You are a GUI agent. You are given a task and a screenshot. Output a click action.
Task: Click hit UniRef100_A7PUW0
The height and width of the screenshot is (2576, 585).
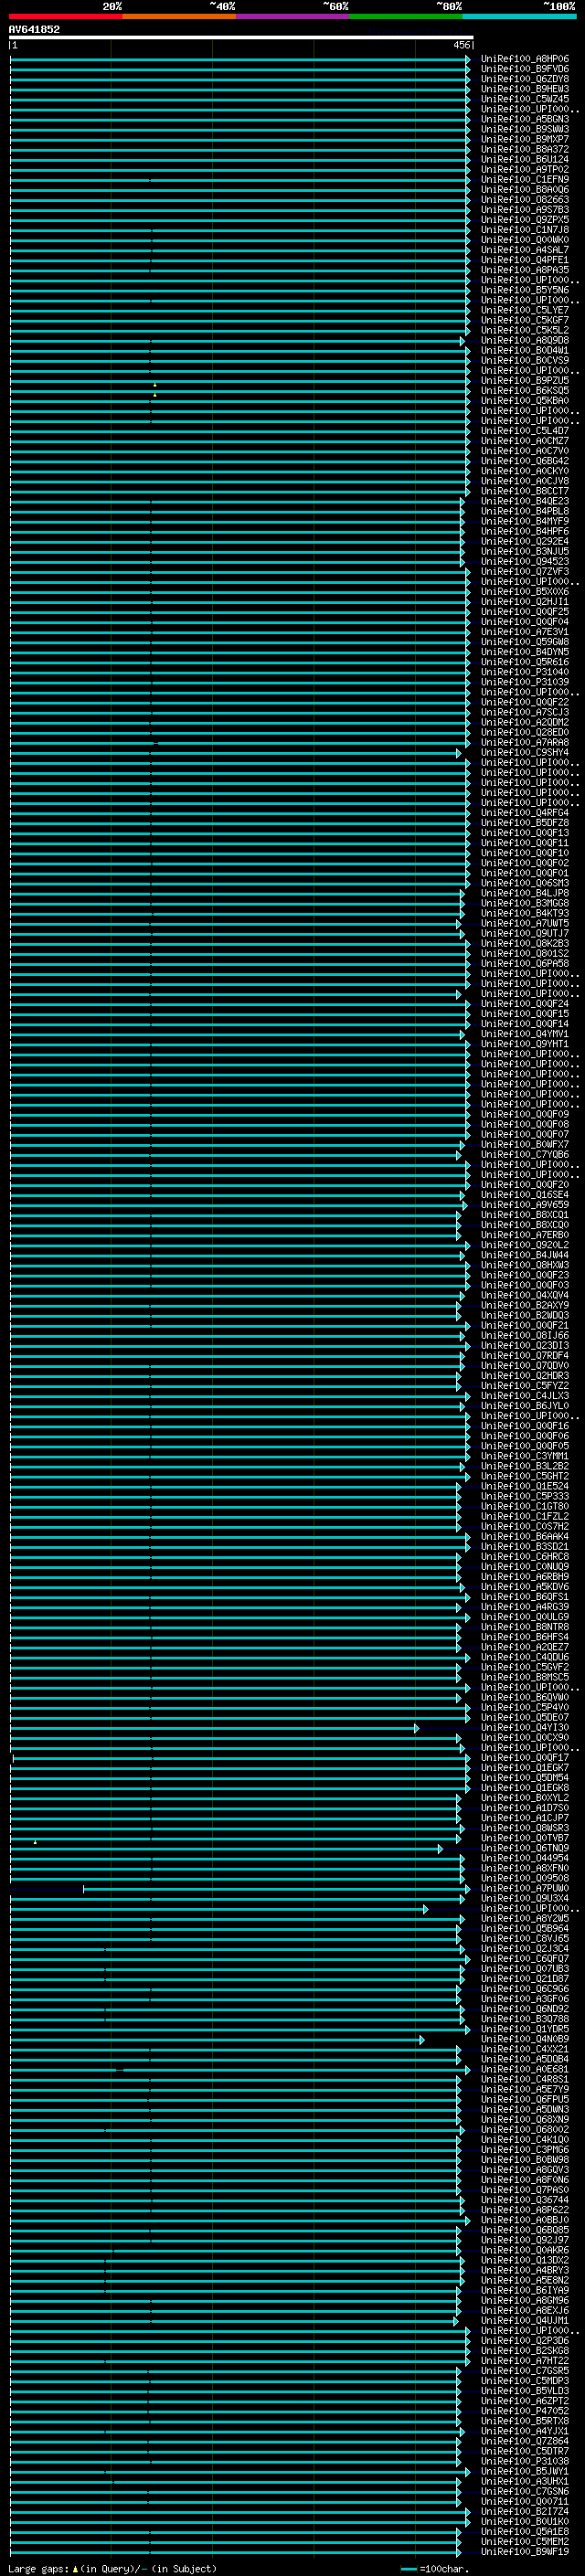click(525, 1889)
